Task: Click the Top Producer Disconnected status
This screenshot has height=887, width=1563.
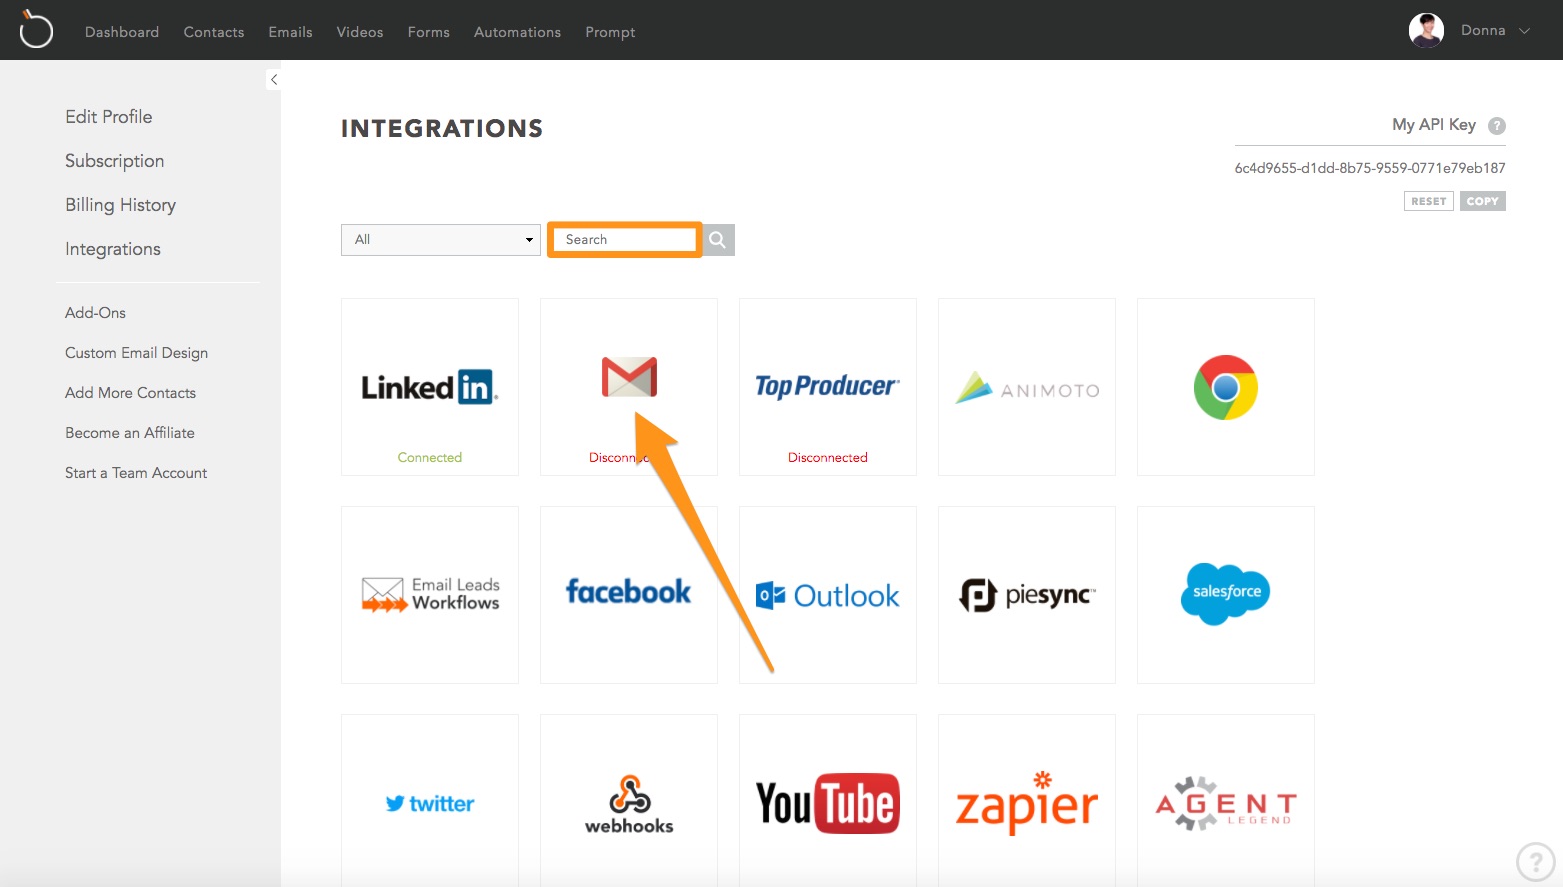Action: coord(828,457)
